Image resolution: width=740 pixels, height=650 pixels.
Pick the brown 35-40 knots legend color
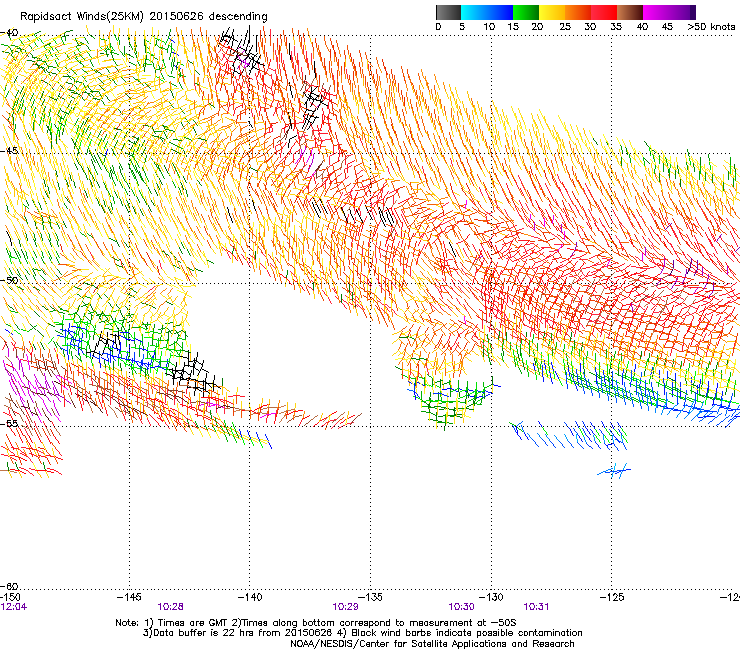point(630,12)
